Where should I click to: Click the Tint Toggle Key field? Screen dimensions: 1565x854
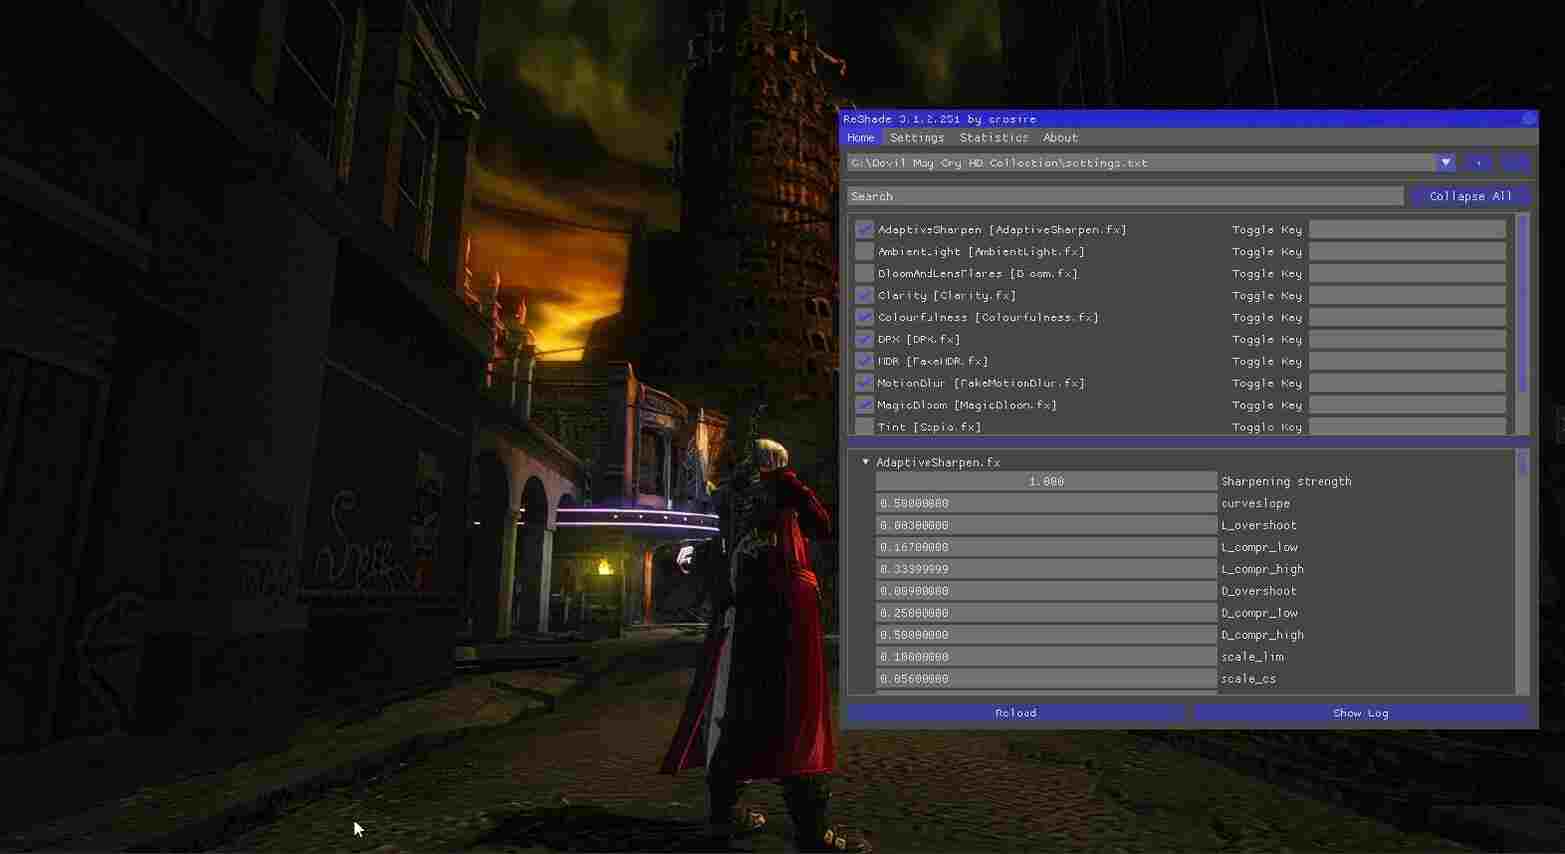pos(1407,427)
